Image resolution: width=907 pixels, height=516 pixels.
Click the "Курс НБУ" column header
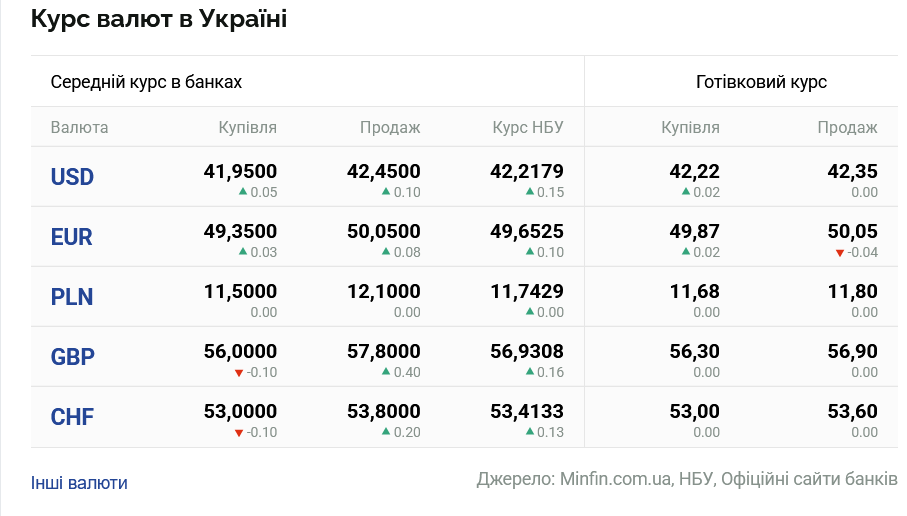pyautogui.click(x=528, y=127)
